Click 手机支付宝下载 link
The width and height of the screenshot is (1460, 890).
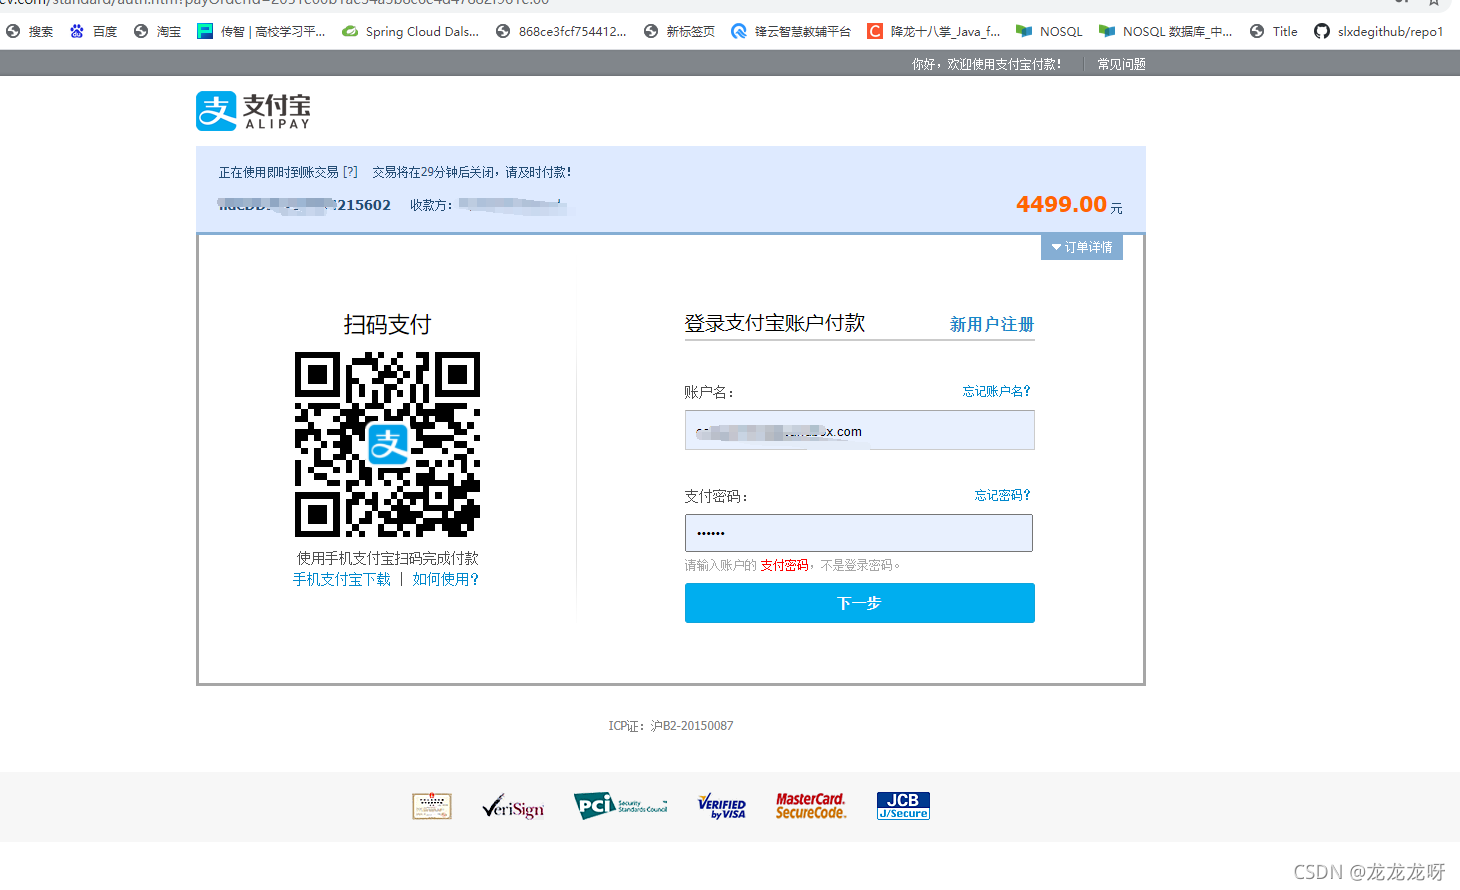point(342,579)
